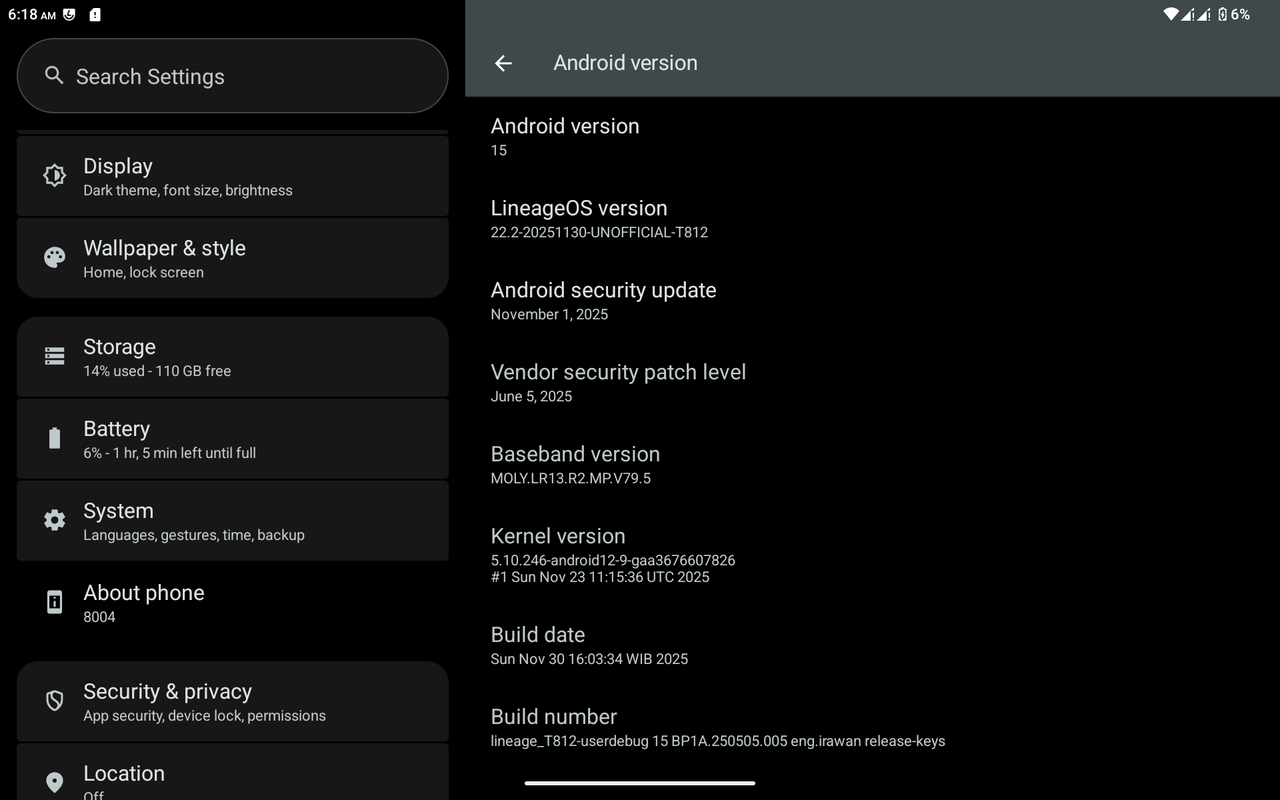Tap the back arrow in Android version header
The height and width of the screenshot is (800, 1280).
tap(503, 63)
